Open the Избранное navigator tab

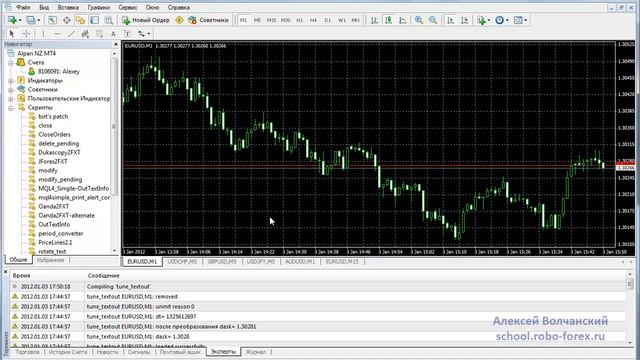(x=50, y=260)
